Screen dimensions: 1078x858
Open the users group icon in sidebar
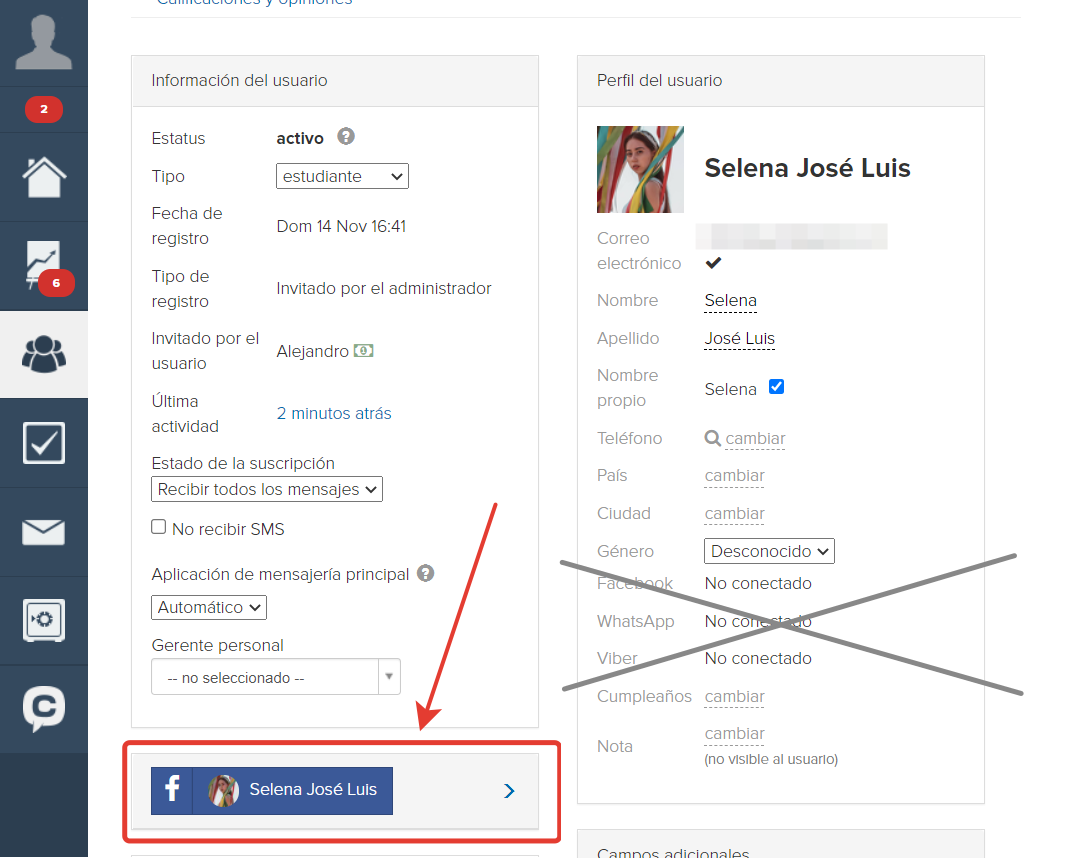(44, 354)
